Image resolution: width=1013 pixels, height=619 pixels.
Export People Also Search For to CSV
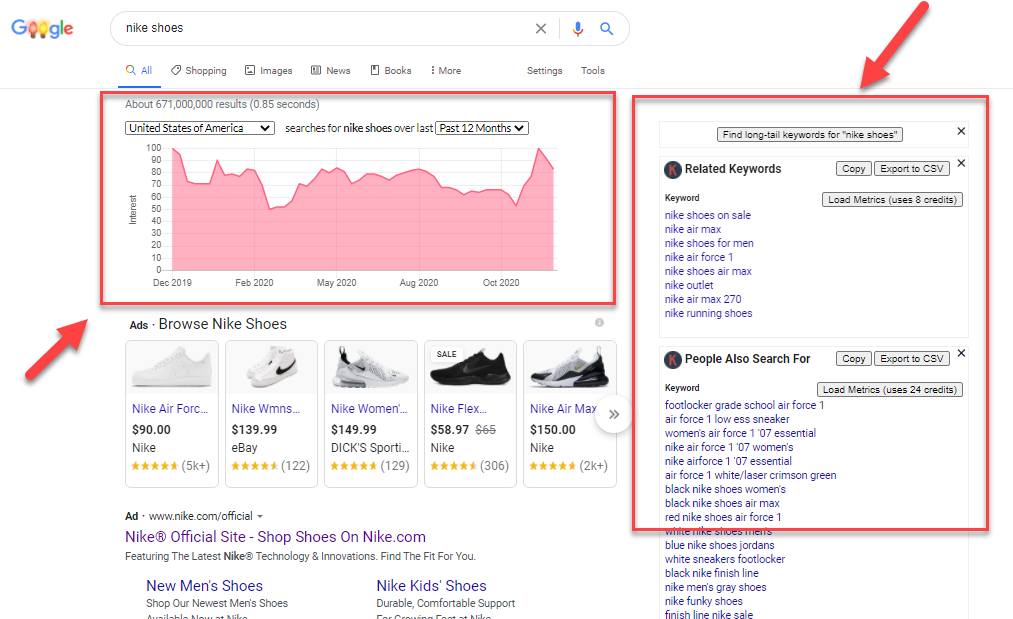click(912, 359)
